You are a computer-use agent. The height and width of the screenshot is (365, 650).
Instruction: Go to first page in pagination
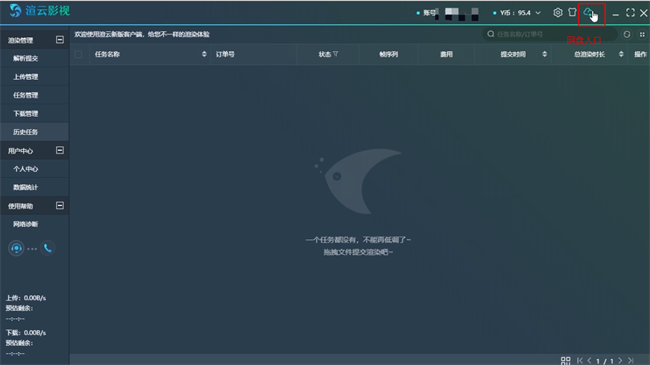point(580,361)
